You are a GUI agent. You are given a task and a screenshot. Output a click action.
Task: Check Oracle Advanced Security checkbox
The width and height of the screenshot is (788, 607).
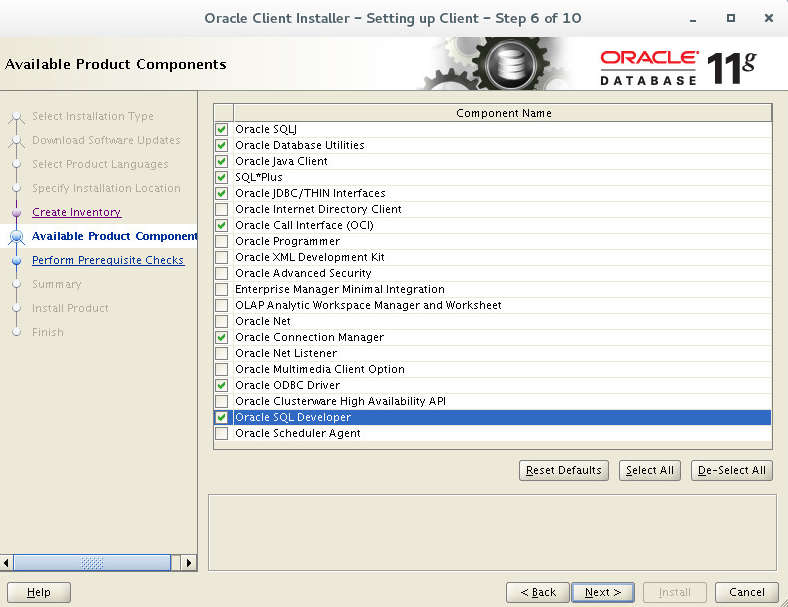pos(222,273)
